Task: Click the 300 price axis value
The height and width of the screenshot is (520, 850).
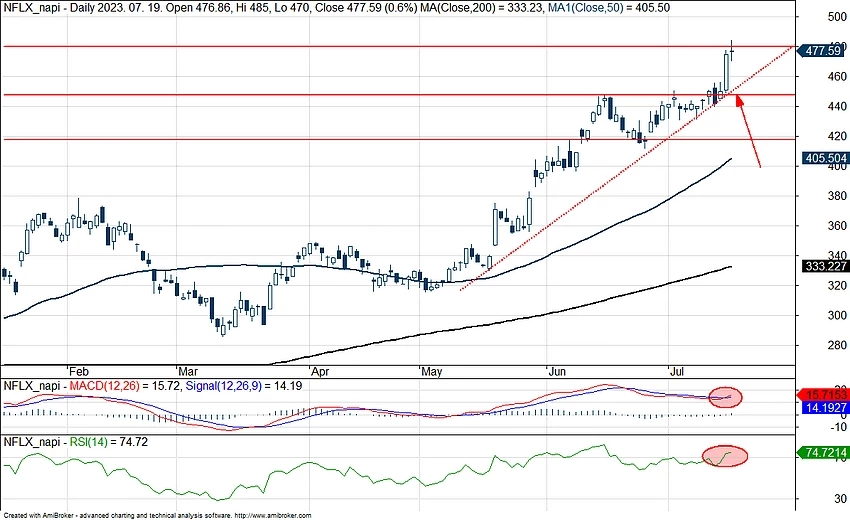Action: [837, 315]
